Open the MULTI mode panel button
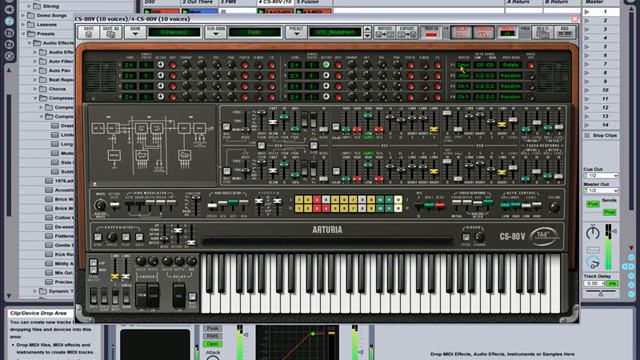Screen dimensions: 640x360 542,32
